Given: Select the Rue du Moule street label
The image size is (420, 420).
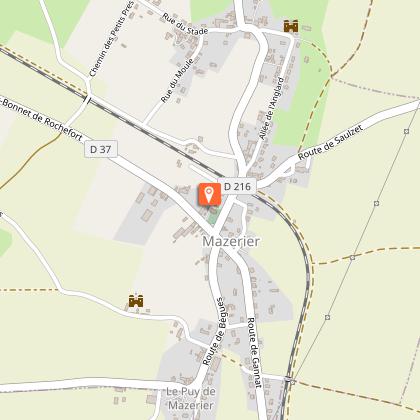Looking at the screenshot, I should click(177, 80).
